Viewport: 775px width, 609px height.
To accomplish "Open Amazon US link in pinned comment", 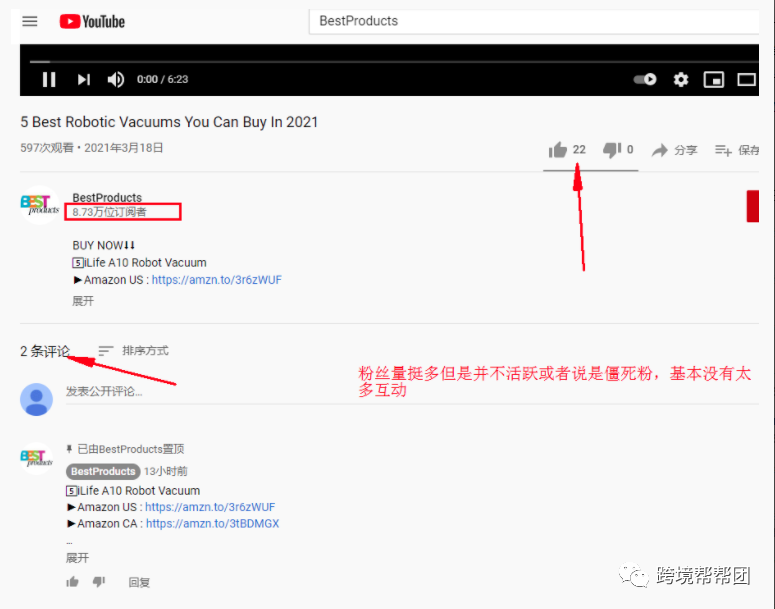I will point(210,507).
